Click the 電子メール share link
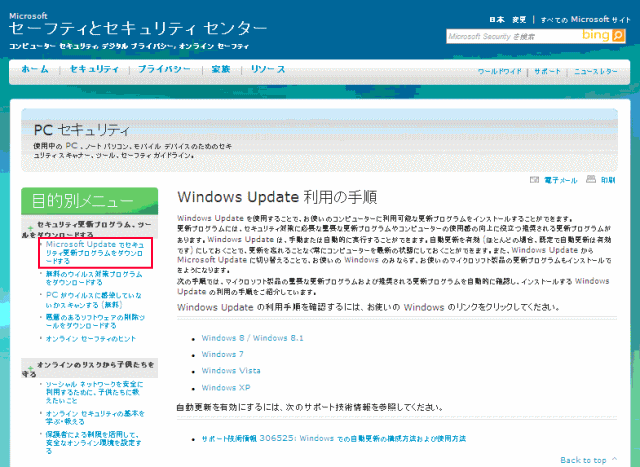The image size is (640, 467). [x=561, y=180]
